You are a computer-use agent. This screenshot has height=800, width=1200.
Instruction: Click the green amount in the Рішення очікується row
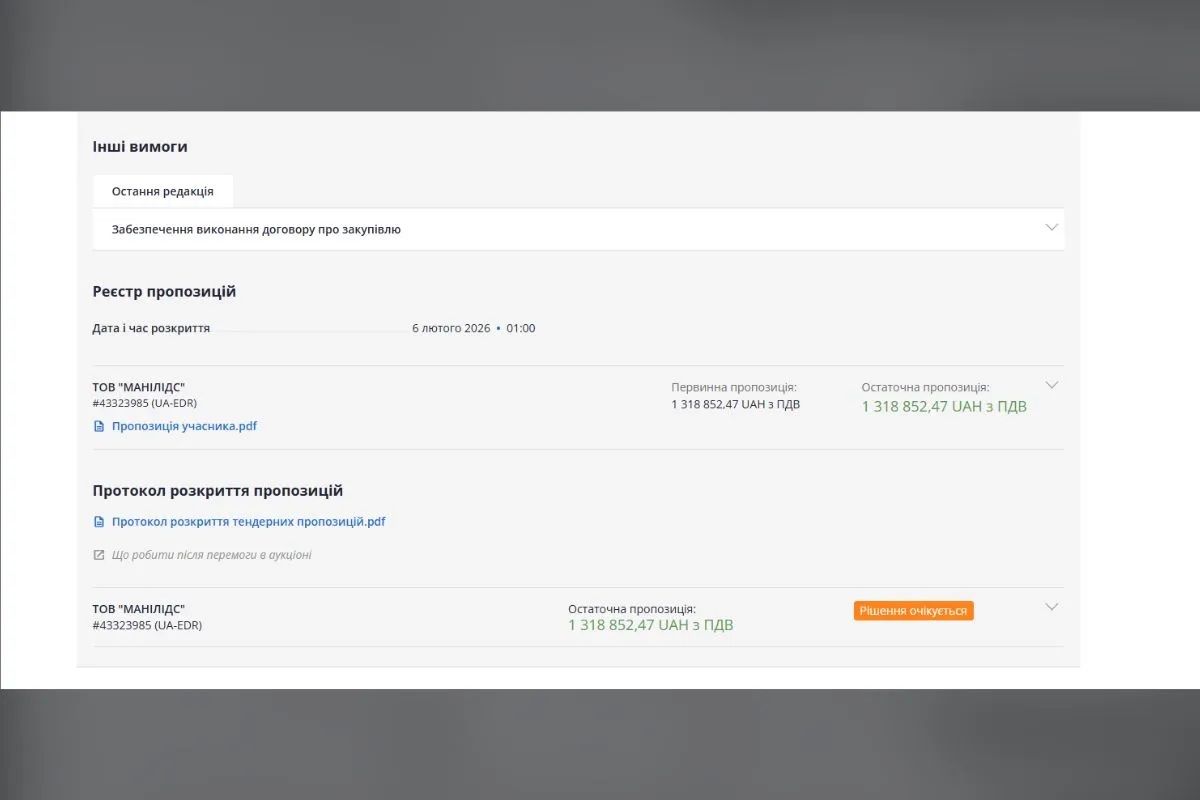tap(650, 625)
